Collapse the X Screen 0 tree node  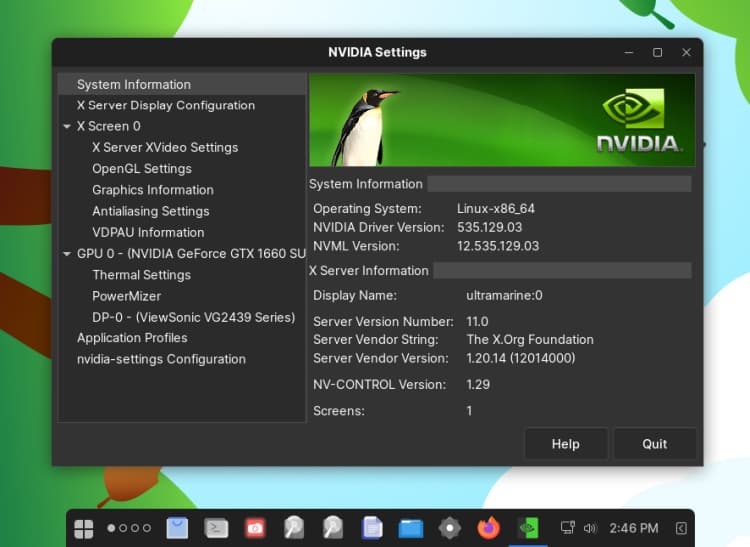point(67,126)
